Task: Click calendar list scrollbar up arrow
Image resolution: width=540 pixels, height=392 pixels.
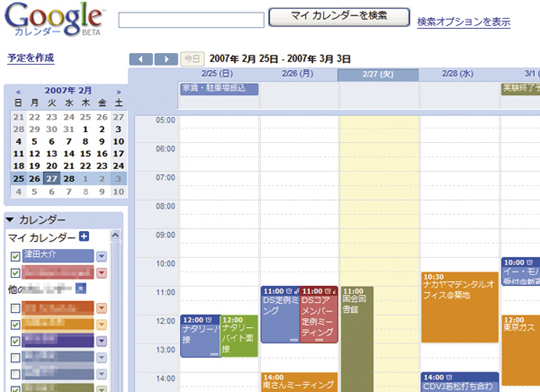Action: point(115,235)
